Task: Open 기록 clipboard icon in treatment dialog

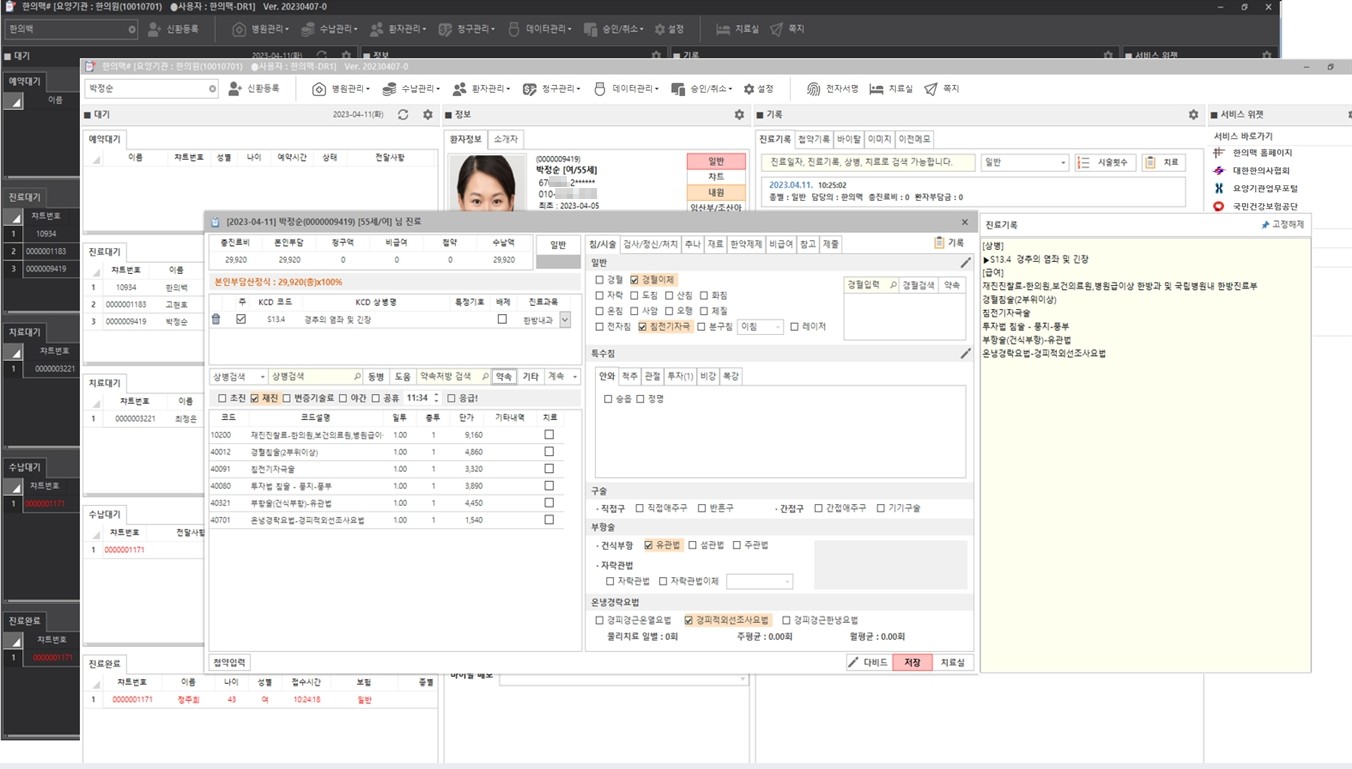Action: [x=939, y=243]
